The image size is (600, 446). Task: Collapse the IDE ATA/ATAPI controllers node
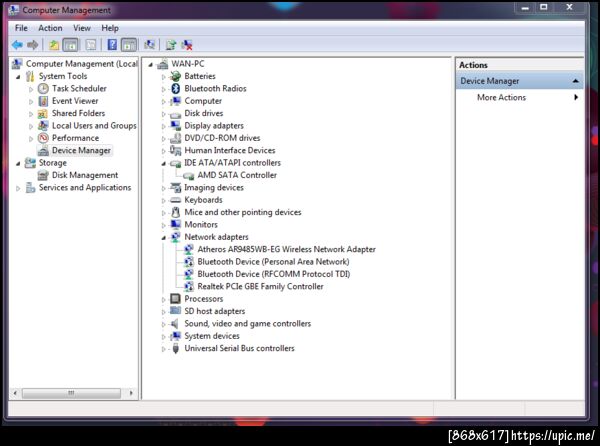coord(163,164)
